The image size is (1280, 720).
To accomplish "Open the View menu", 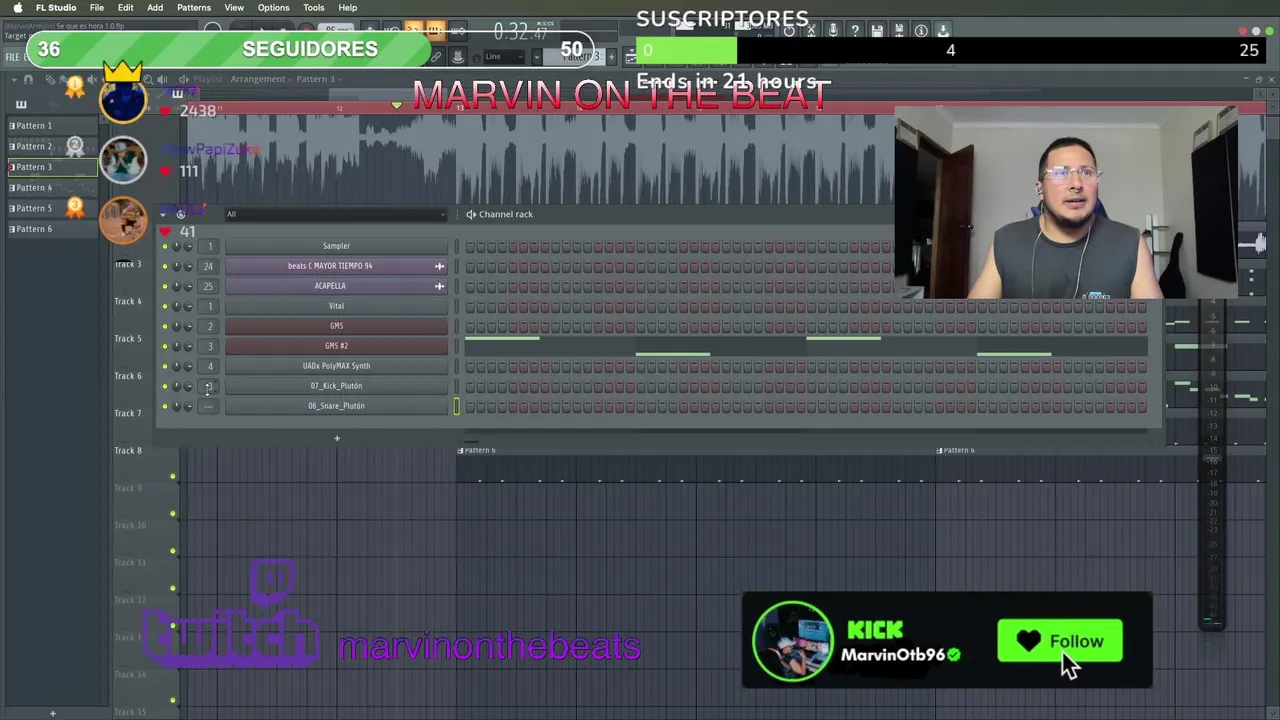I will [x=234, y=8].
